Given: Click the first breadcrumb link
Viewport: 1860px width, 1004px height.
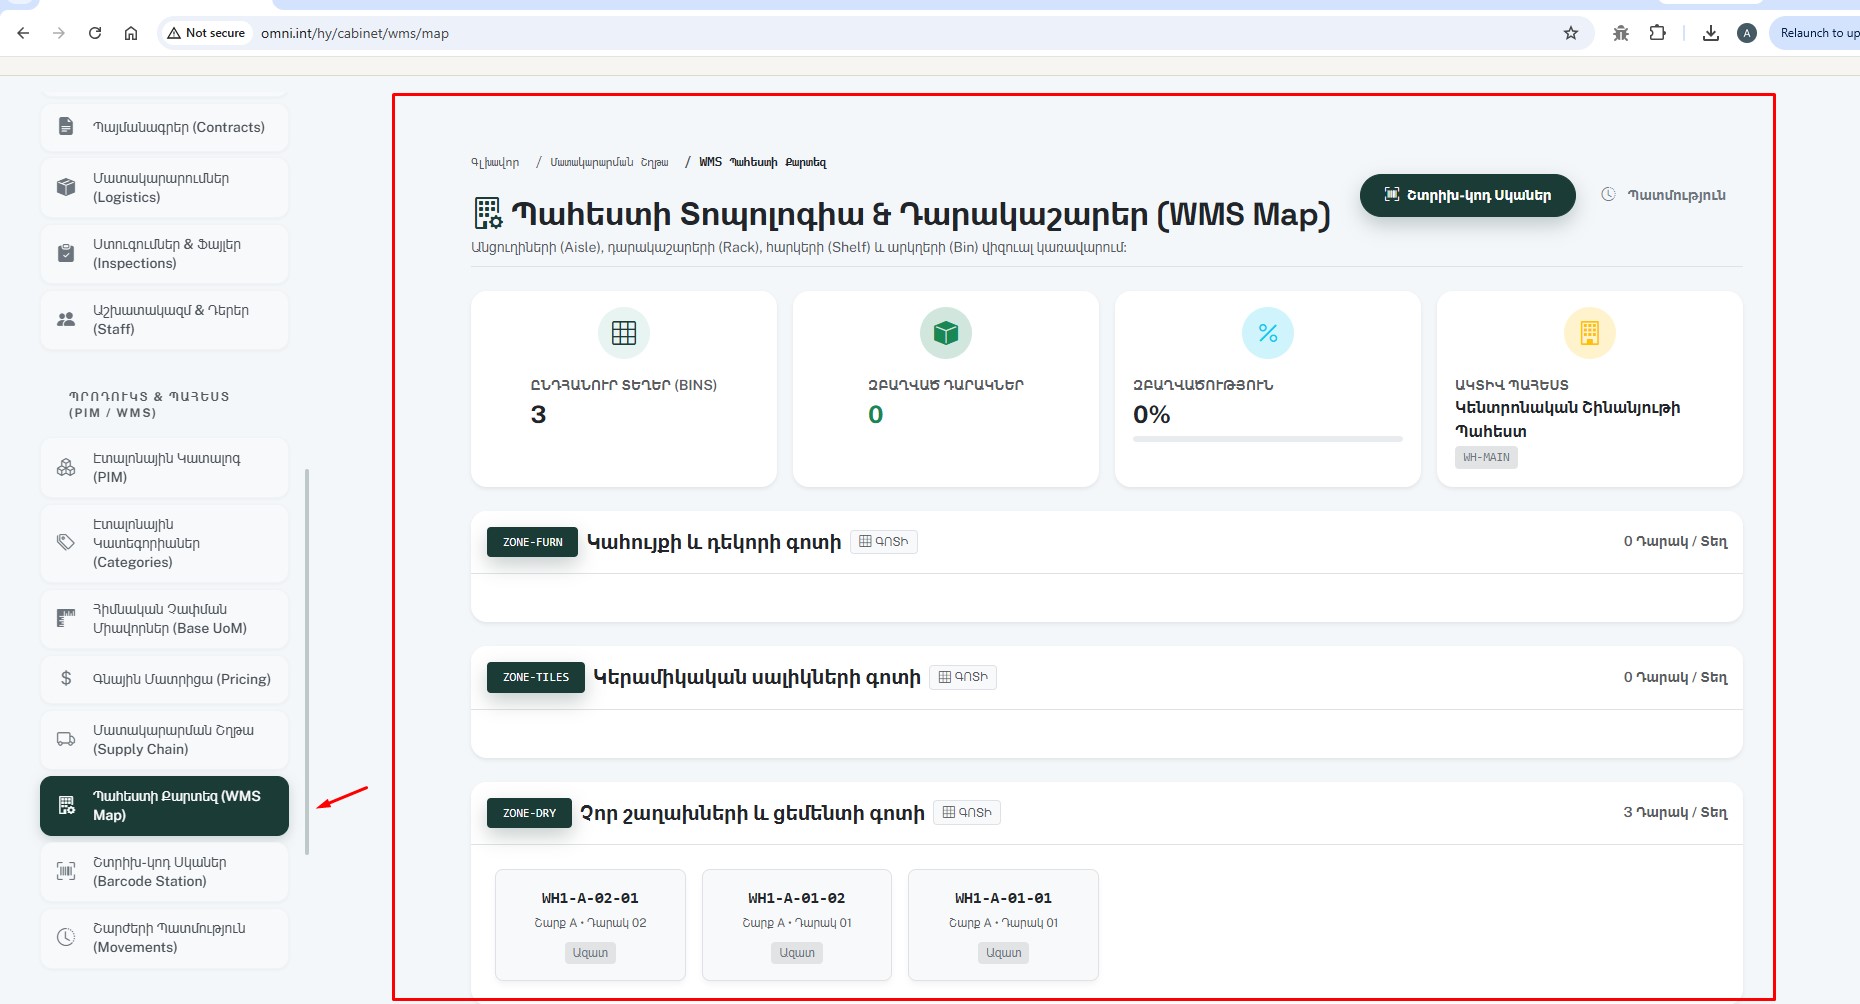Looking at the screenshot, I should pos(495,162).
